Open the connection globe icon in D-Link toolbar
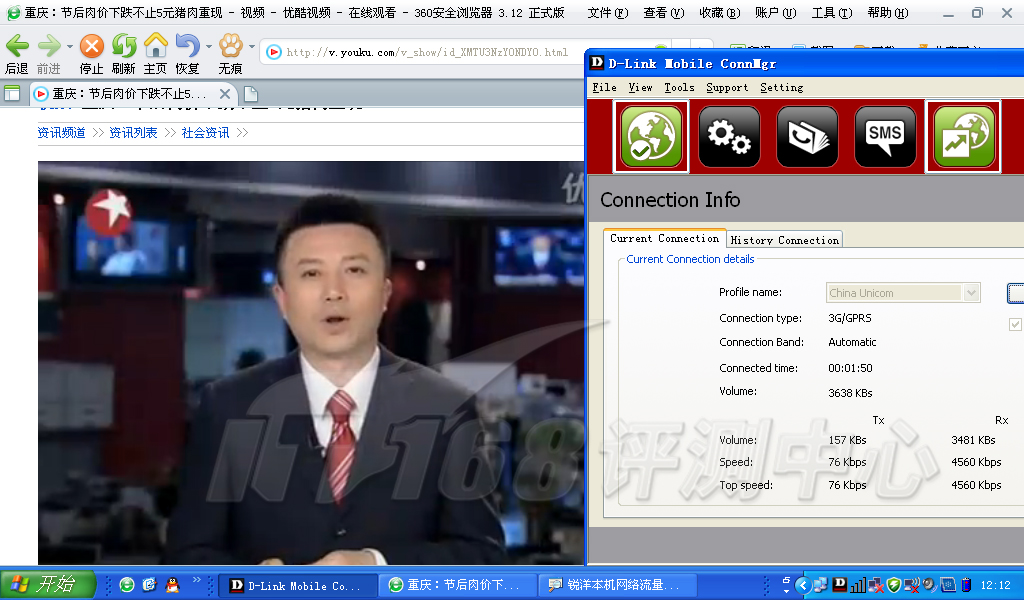Screen dimensions: 1024x600 point(651,137)
